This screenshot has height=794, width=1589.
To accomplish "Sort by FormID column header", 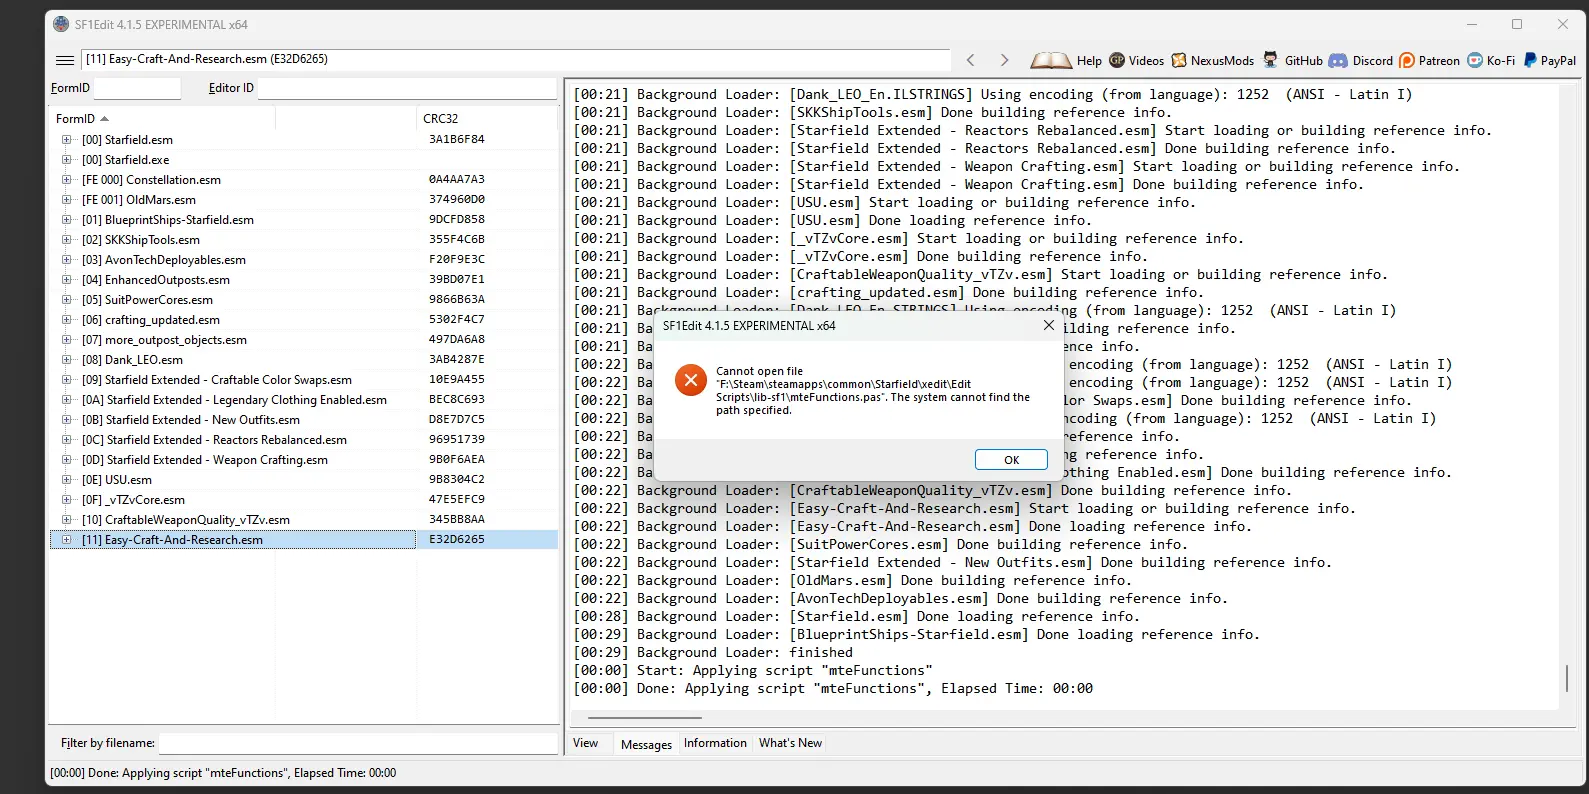I will click(163, 118).
